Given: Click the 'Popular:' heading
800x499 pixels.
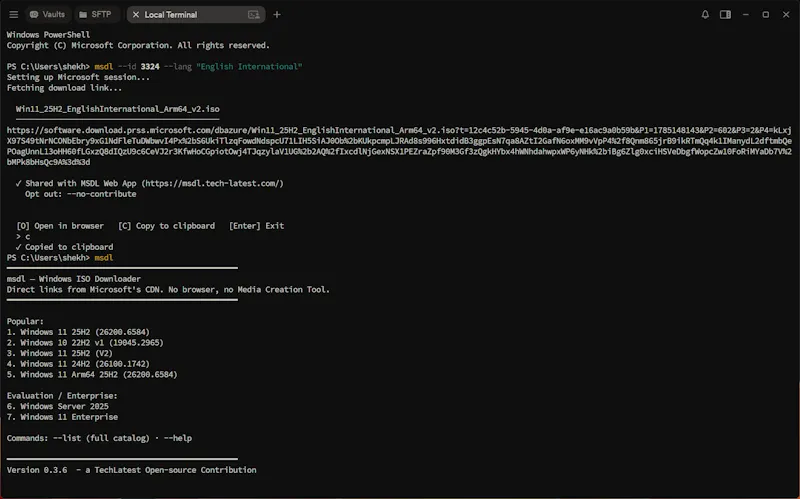Looking at the screenshot, I should coord(25,321).
